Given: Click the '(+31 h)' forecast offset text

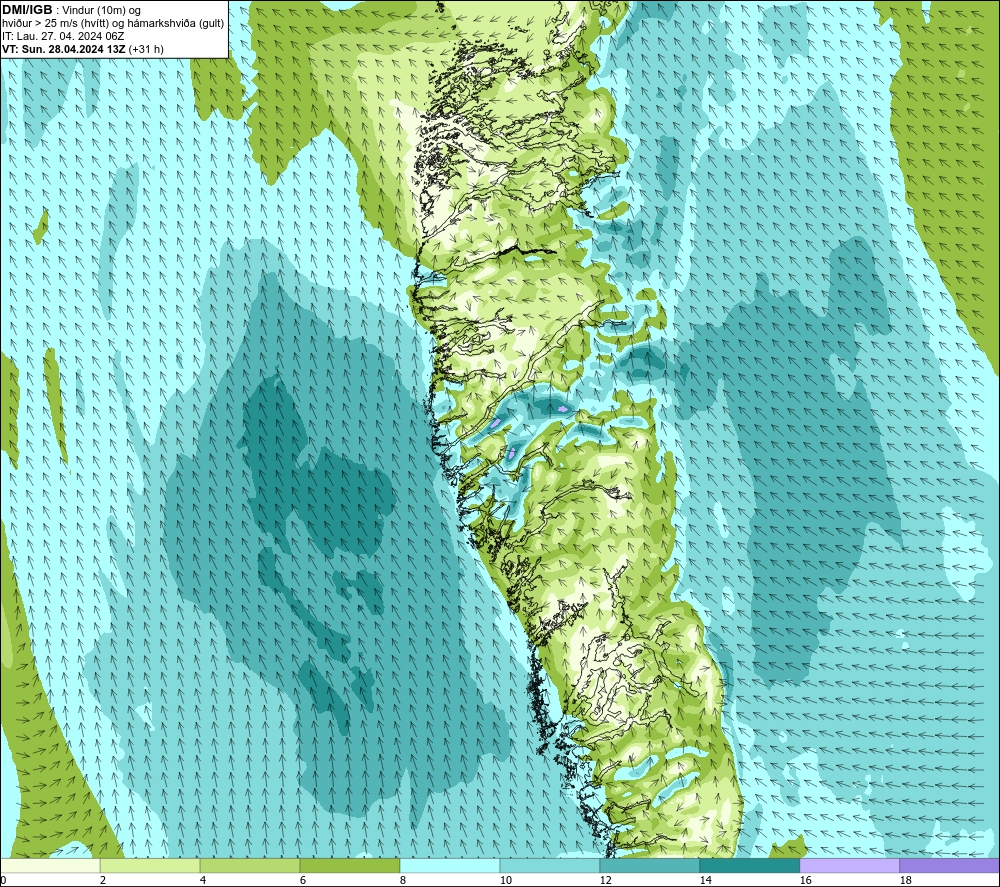Looking at the screenshot, I should pos(146,49).
